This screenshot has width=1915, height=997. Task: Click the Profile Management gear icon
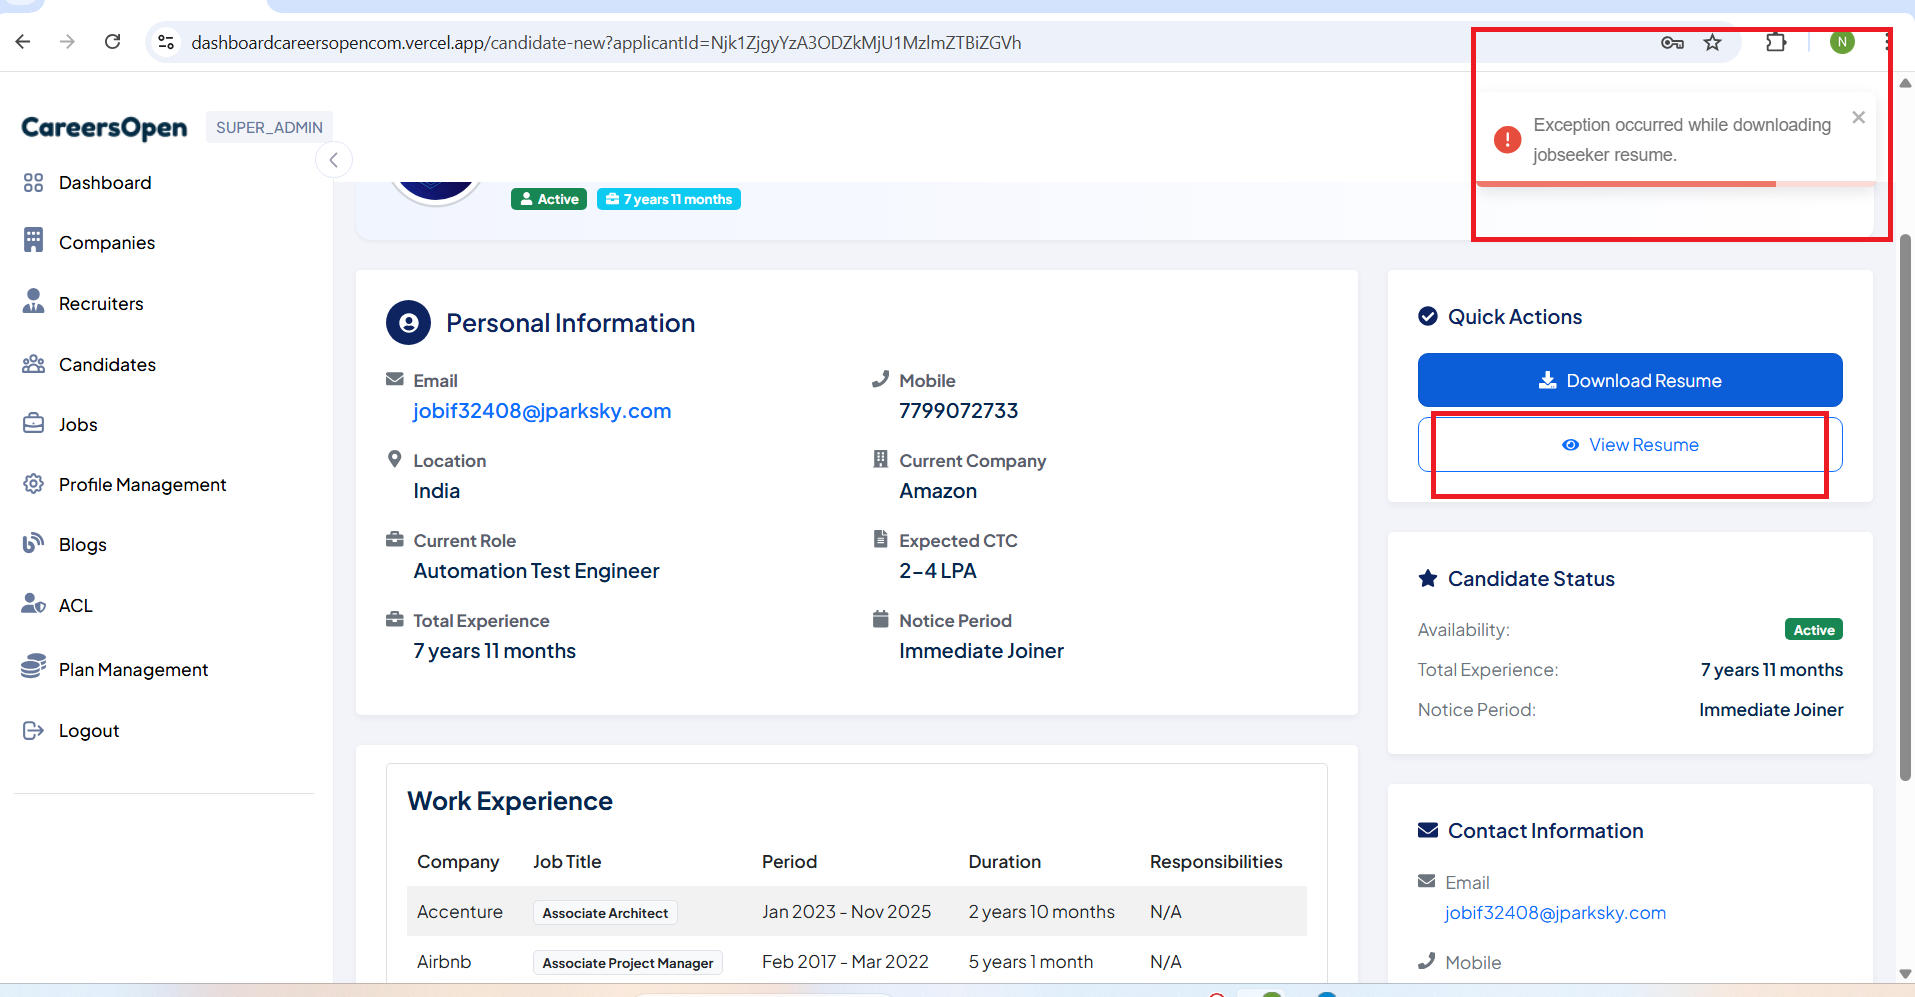pos(33,484)
